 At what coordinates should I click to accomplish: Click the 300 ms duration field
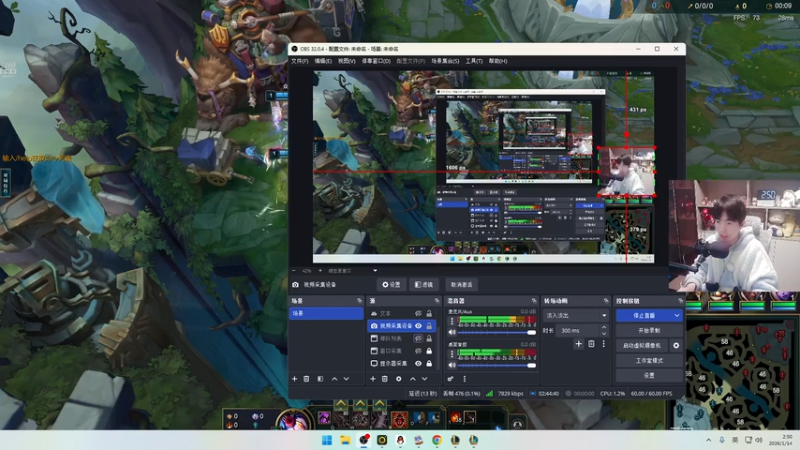coord(579,331)
